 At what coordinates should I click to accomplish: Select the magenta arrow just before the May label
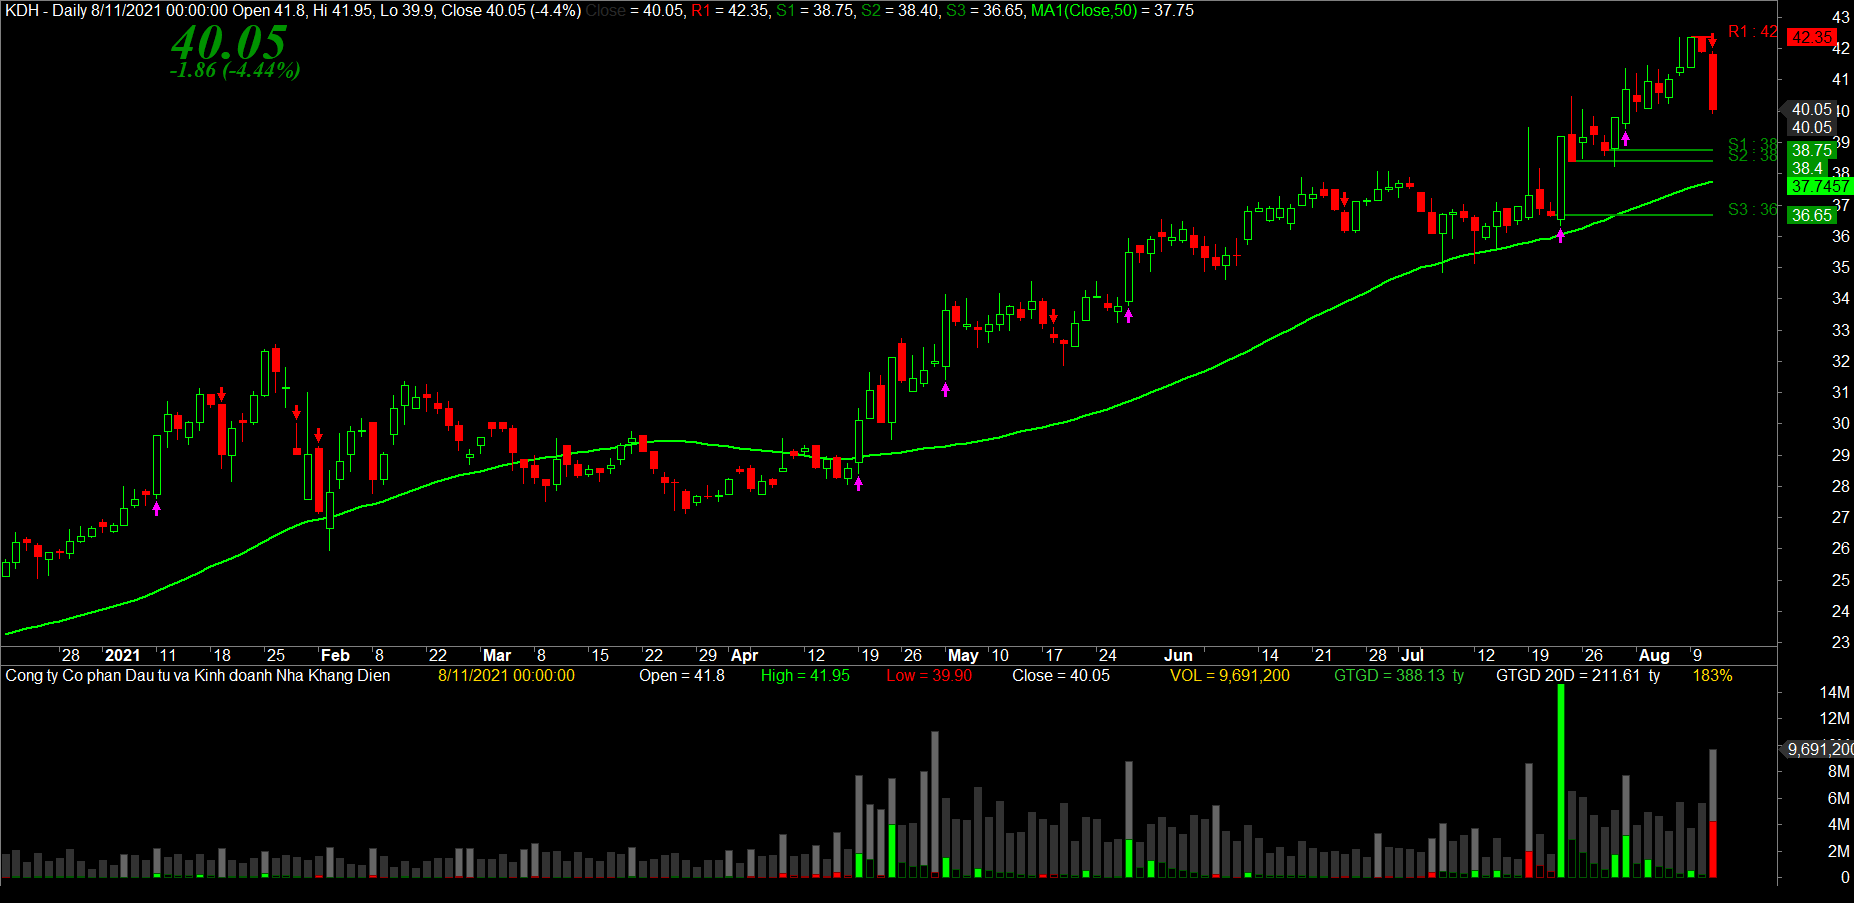pos(945,390)
